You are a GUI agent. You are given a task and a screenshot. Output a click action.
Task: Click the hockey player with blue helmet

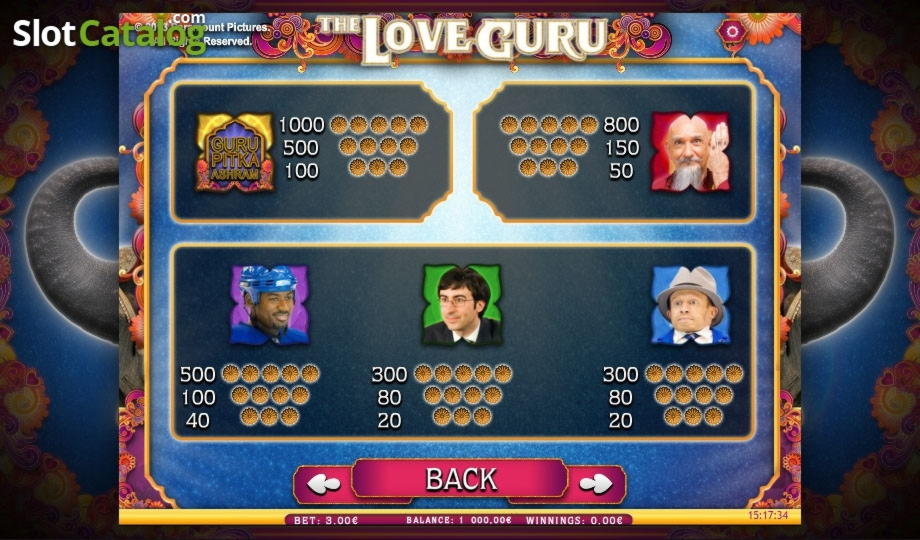coord(269,305)
